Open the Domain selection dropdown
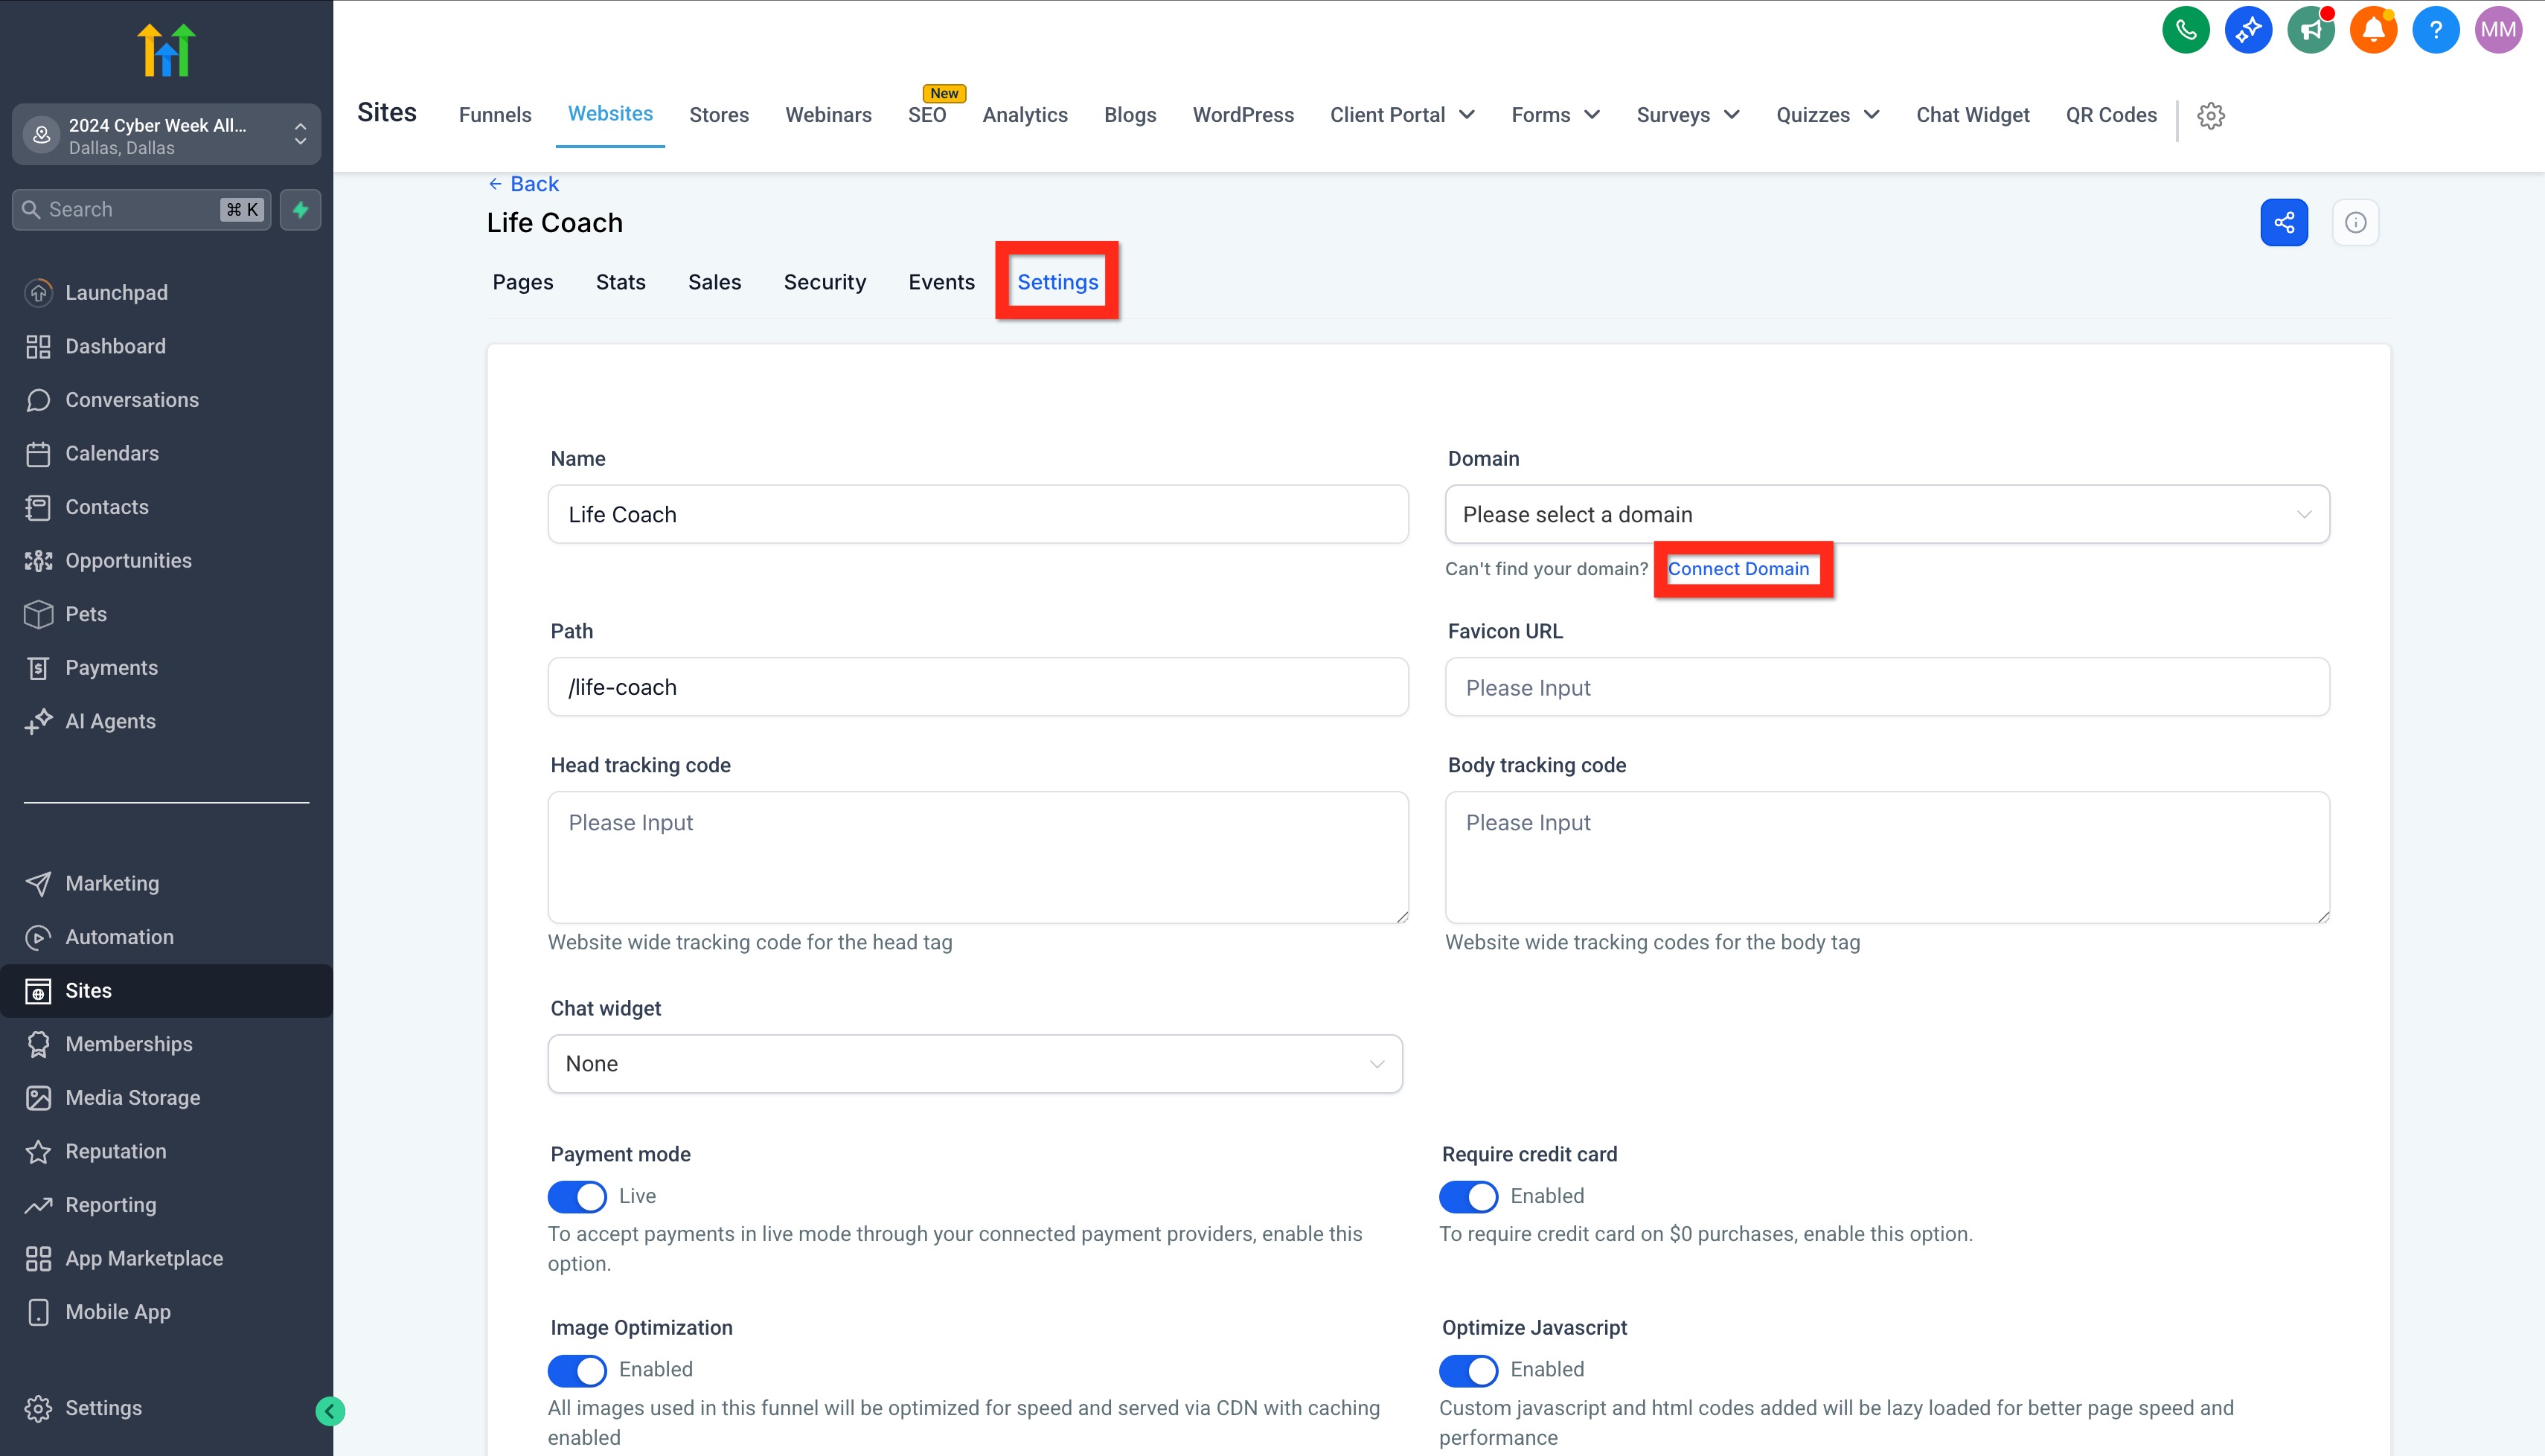Viewport: 2545px width, 1456px height. [x=1886, y=514]
